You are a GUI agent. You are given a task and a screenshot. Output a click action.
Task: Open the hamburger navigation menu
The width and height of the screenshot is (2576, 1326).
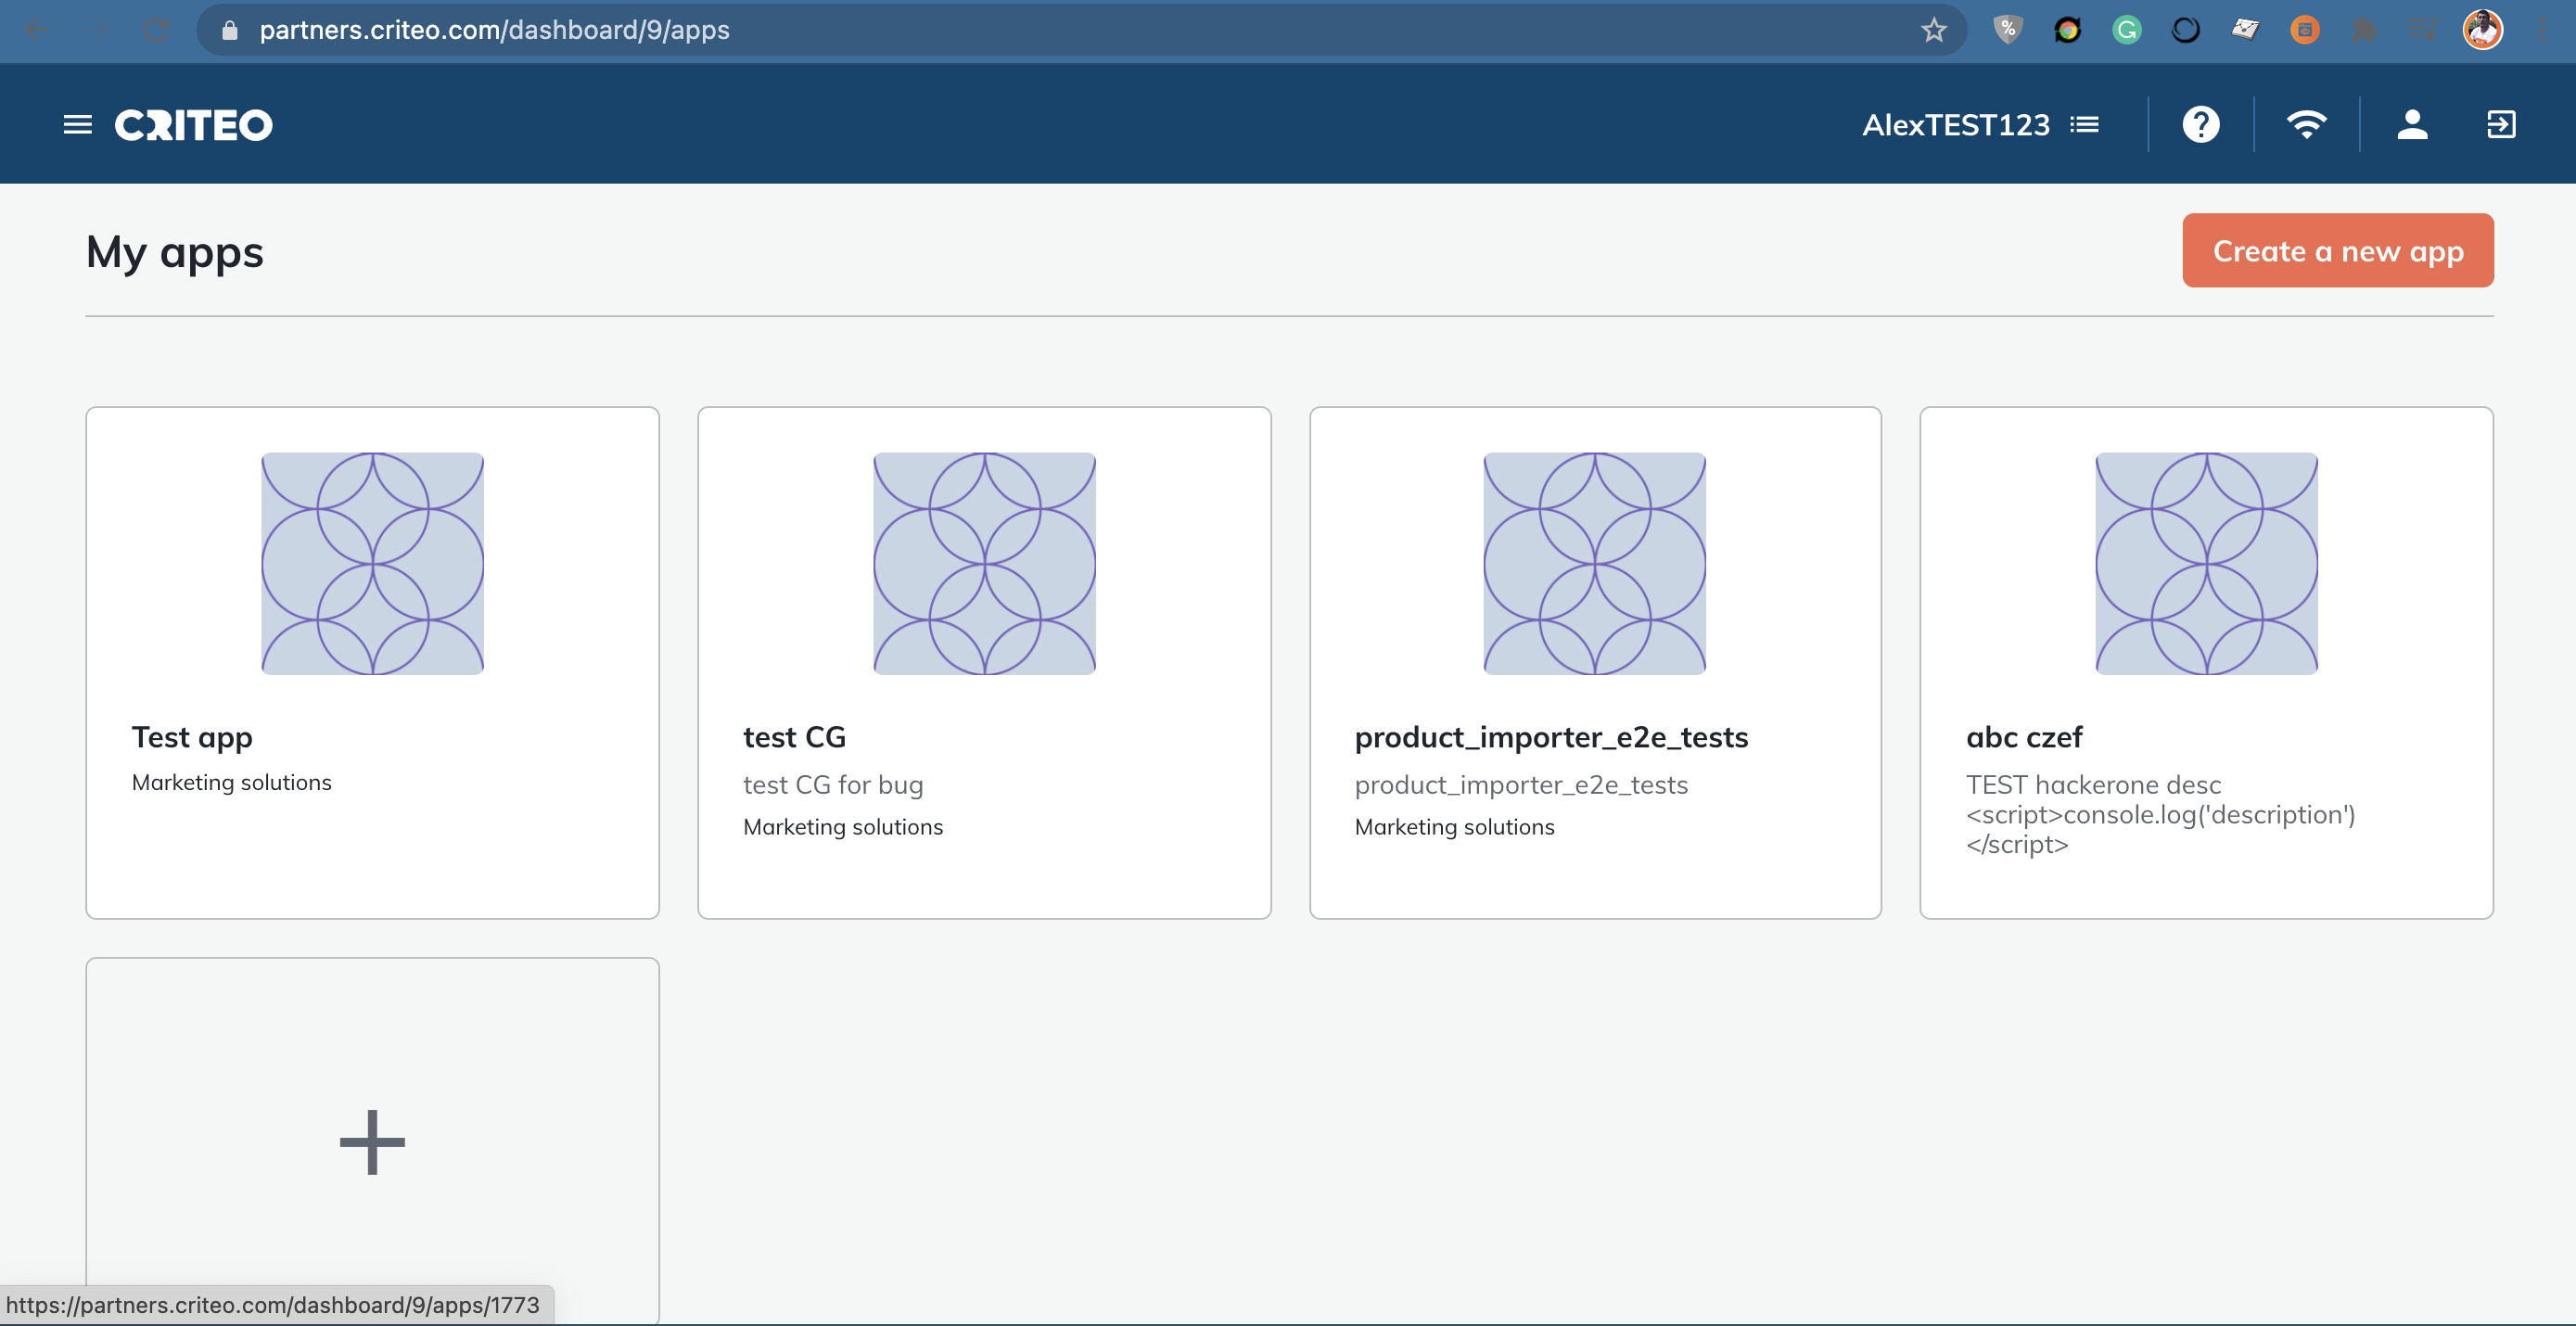pos(77,125)
